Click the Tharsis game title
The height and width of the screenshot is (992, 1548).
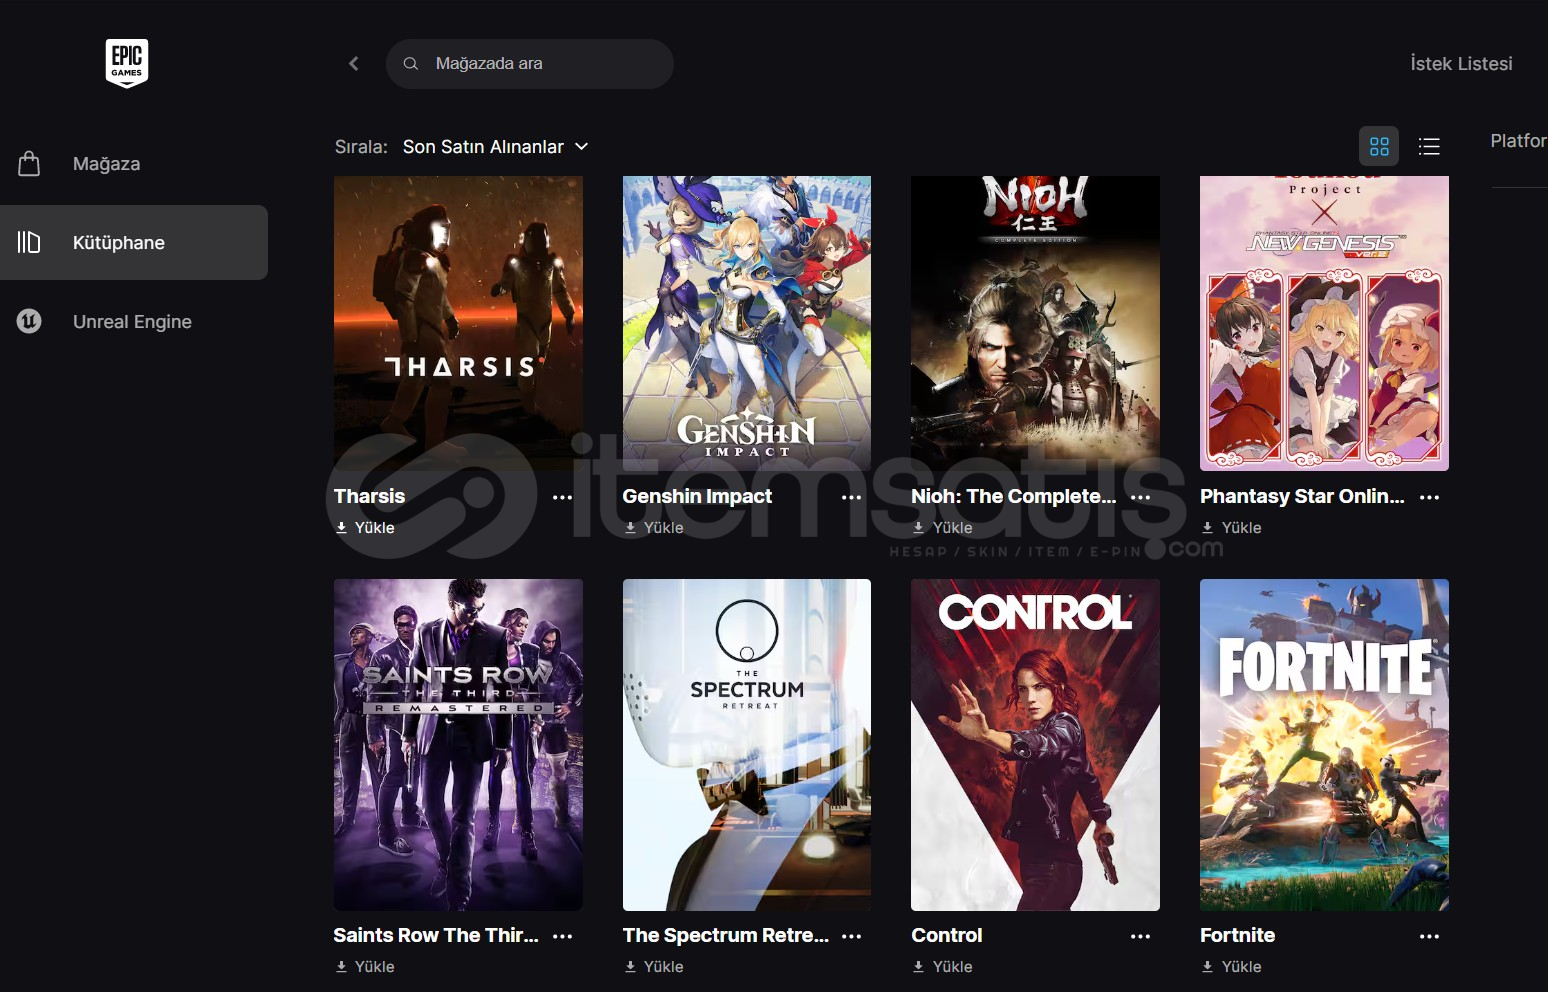pyautogui.click(x=369, y=496)
